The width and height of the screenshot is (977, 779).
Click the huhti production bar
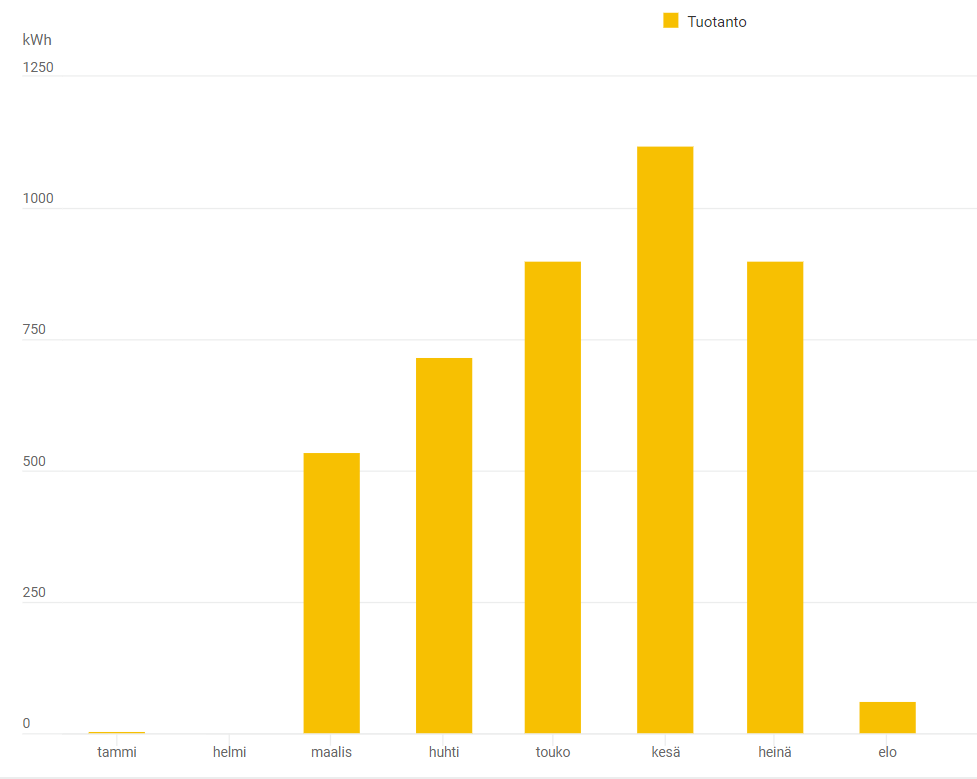[x=444, y=545]
